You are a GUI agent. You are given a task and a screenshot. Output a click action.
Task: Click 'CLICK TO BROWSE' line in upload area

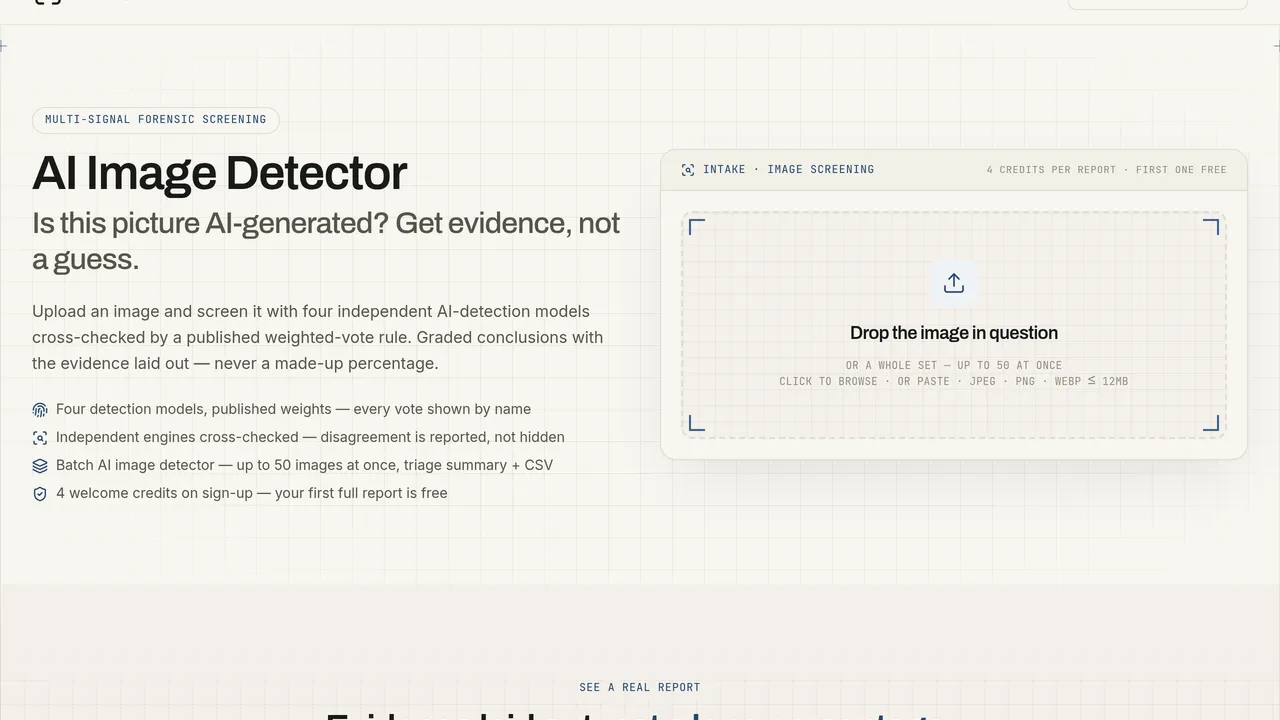point(954,382)
